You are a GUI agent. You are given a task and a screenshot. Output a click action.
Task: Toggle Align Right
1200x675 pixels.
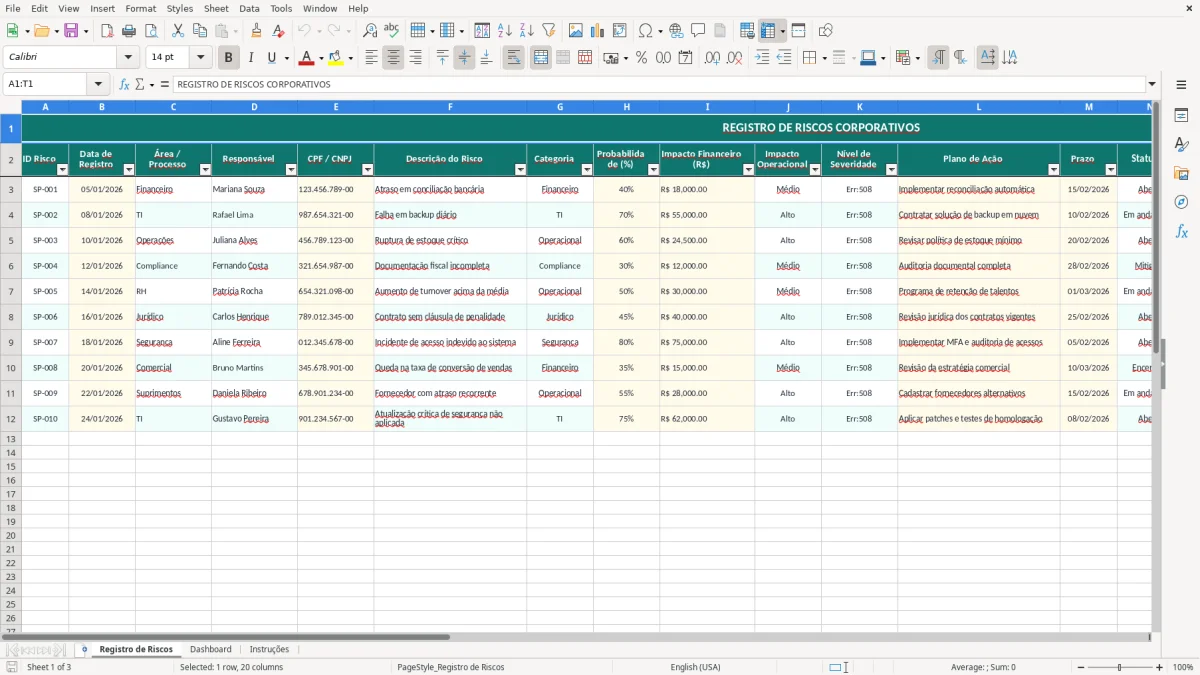415,58
